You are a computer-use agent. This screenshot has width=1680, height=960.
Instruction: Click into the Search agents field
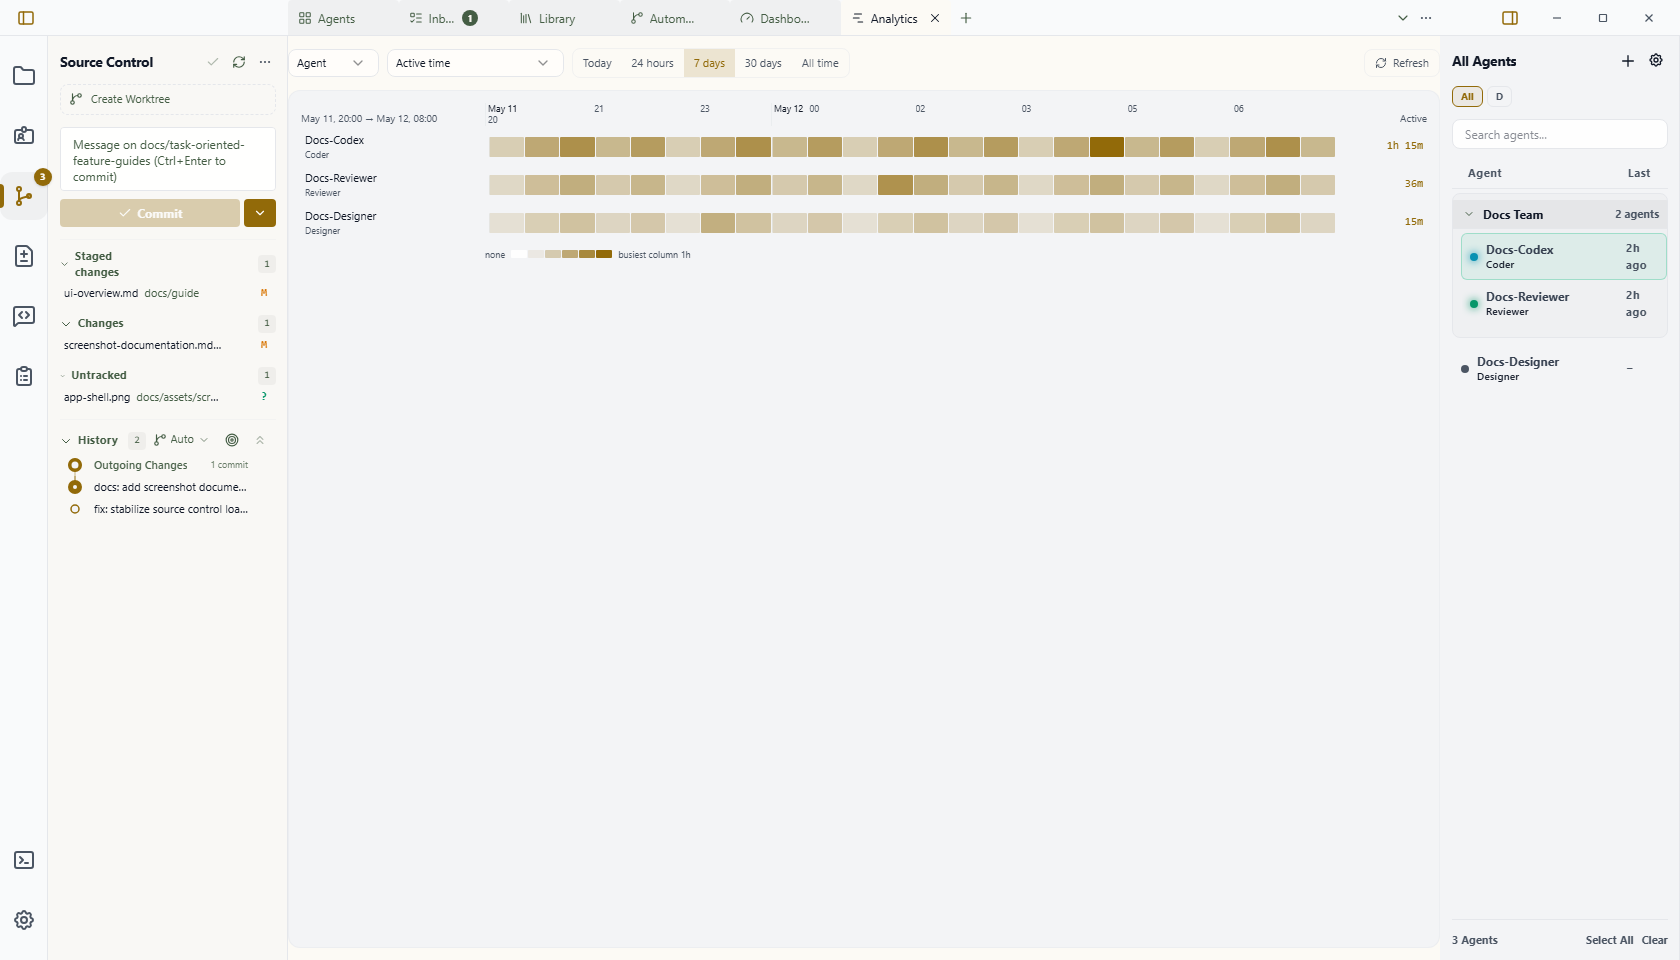[x=1560, y=134]
